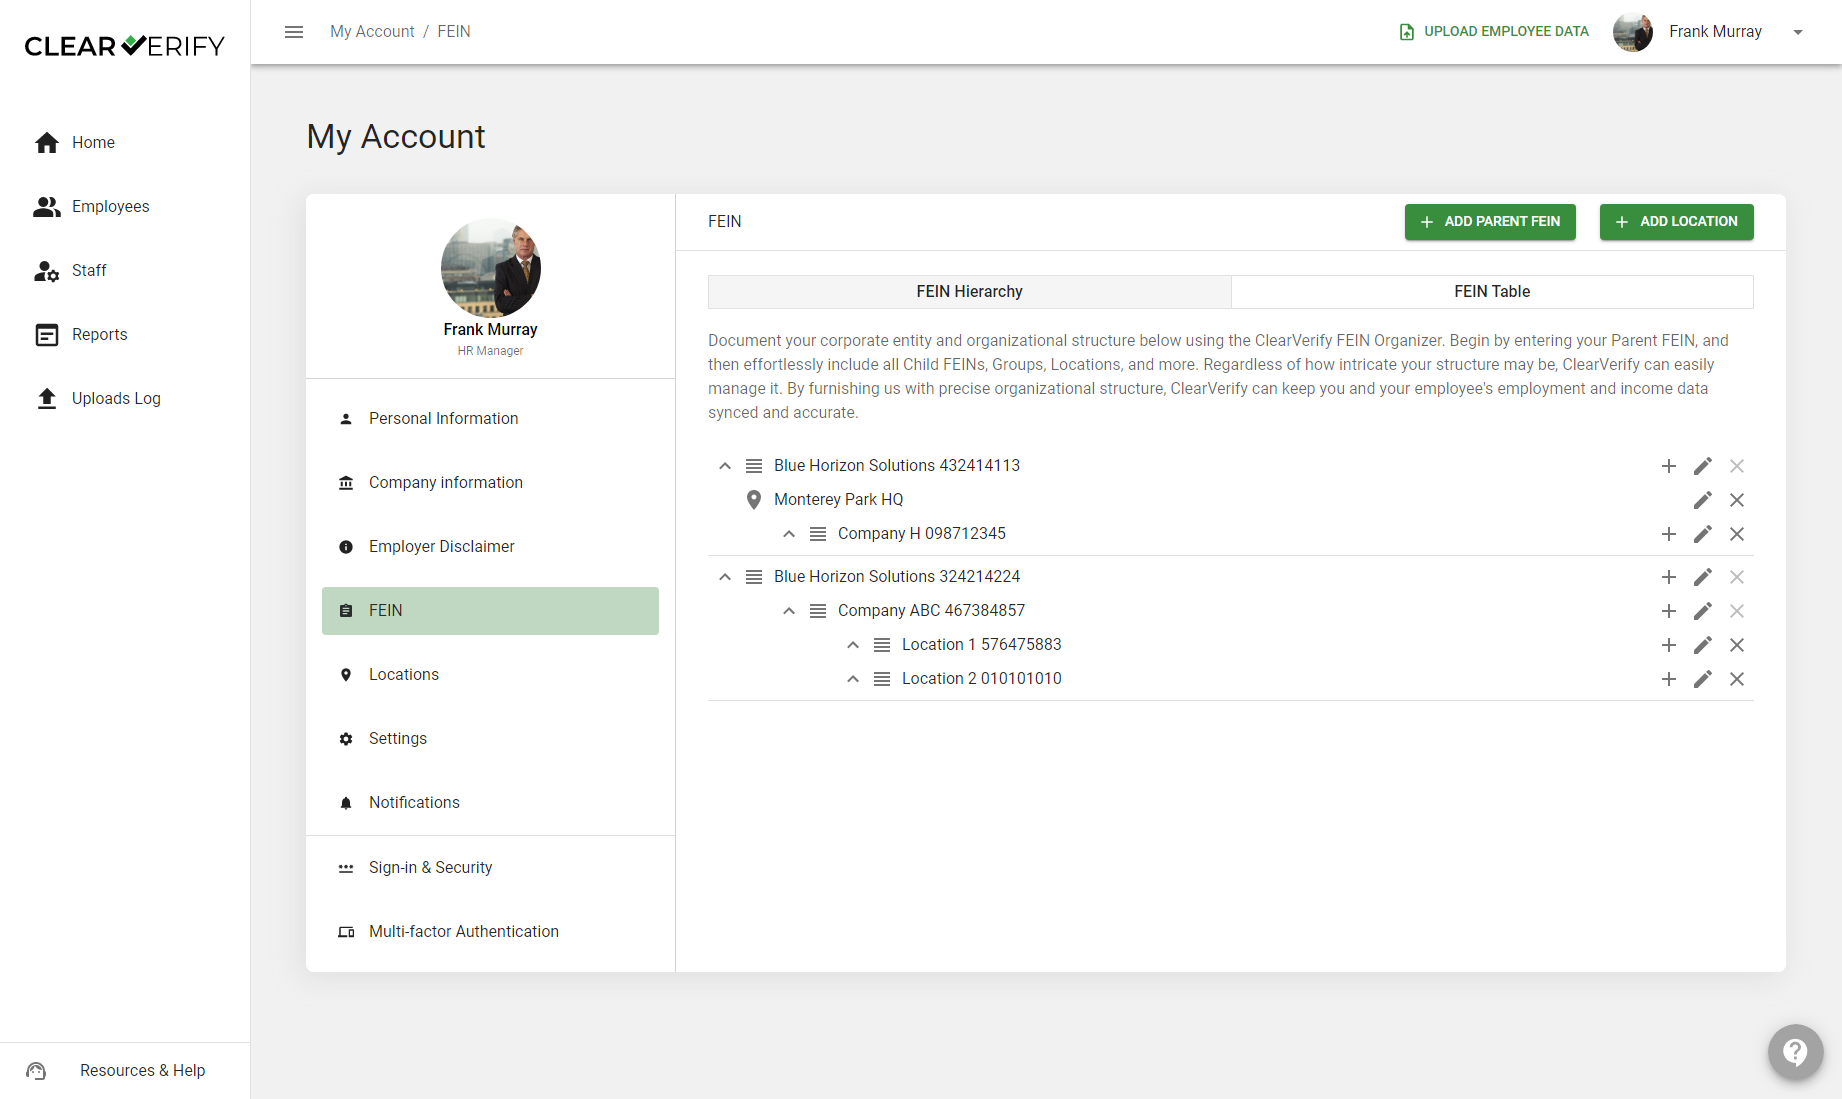The image size is (1842, 1099).
Task: Open Multi-factor Authentication settings
Action: tap(490, 932)
